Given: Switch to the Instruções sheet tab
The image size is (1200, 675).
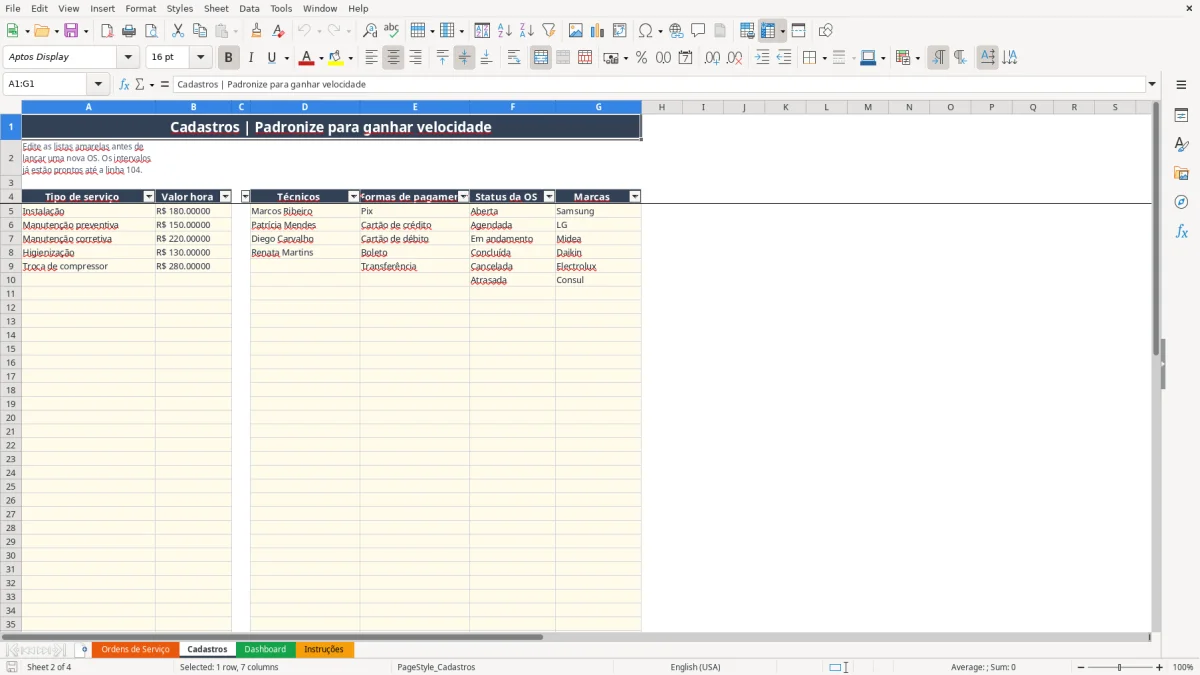Looking at the screenshot, I should click(324, 649).
